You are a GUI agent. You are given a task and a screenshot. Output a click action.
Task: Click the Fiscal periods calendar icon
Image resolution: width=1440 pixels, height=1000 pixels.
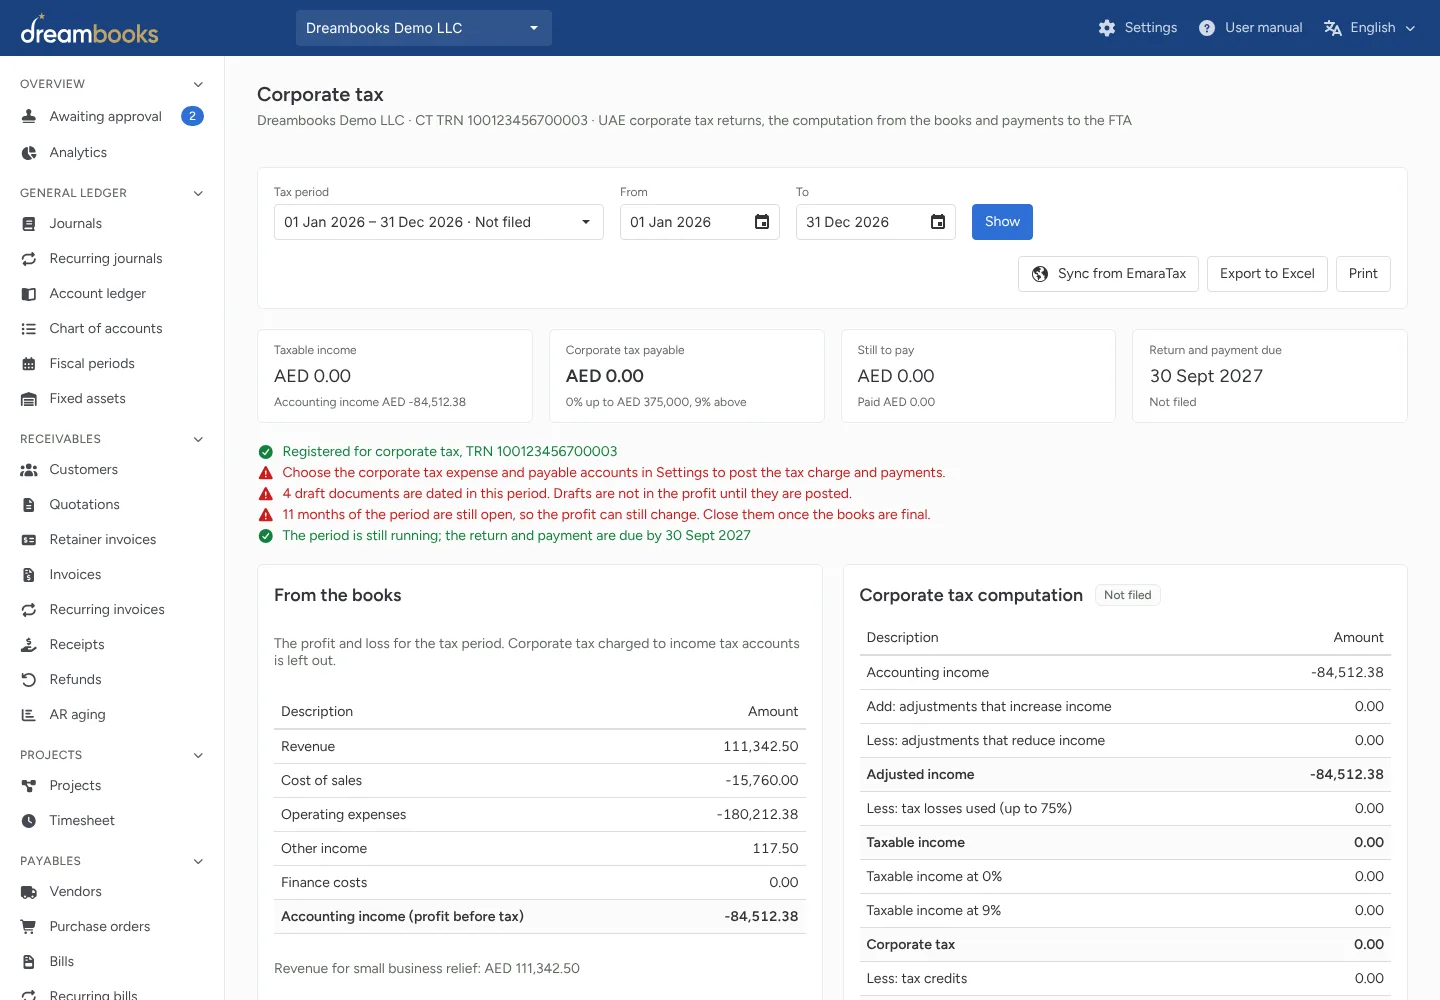point(29,363)
